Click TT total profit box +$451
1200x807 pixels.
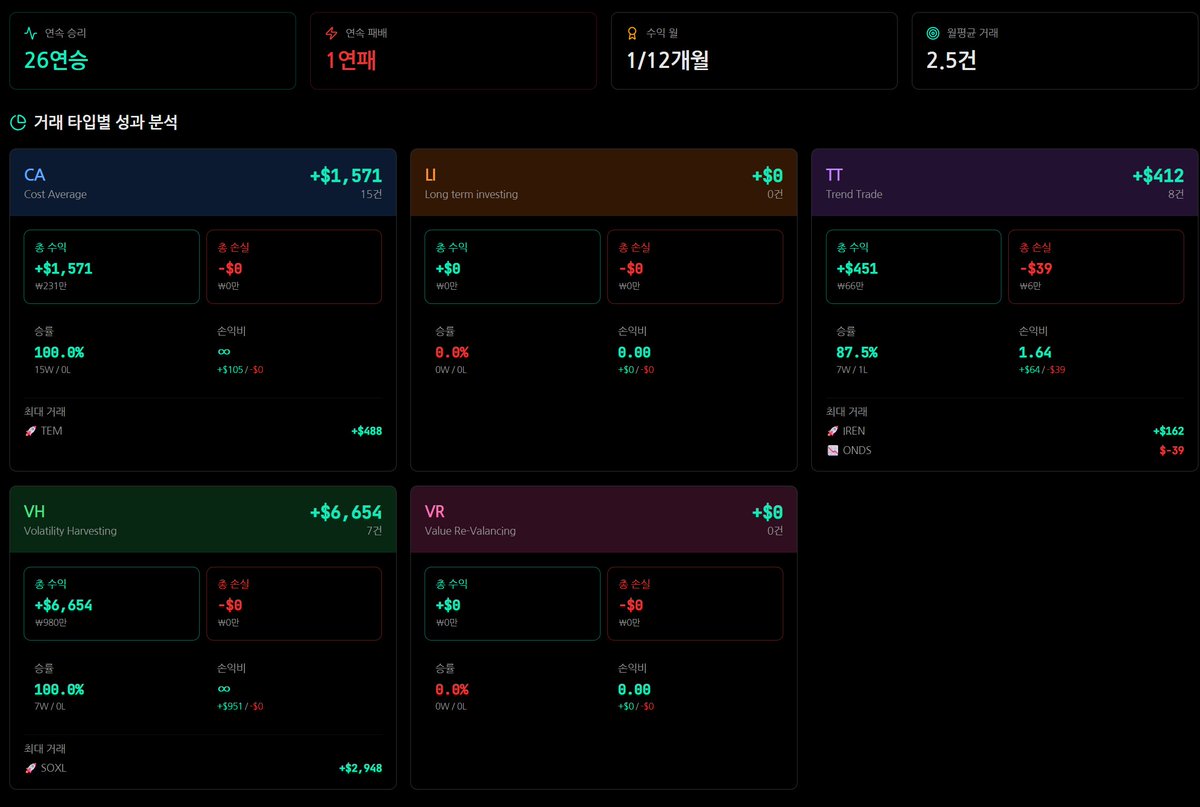tap(913, 266)
